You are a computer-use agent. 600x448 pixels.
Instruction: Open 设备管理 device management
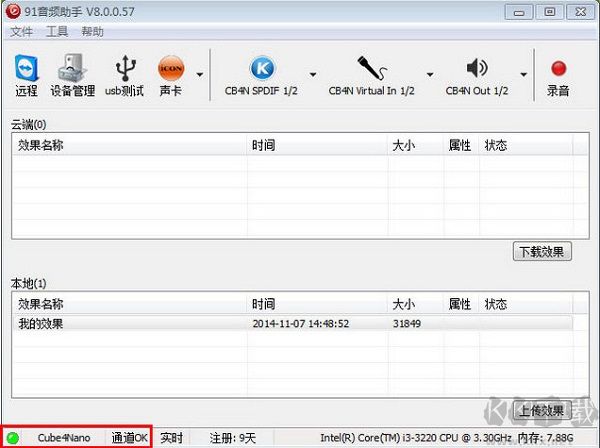pyautogui.click(x=73, y=75)
